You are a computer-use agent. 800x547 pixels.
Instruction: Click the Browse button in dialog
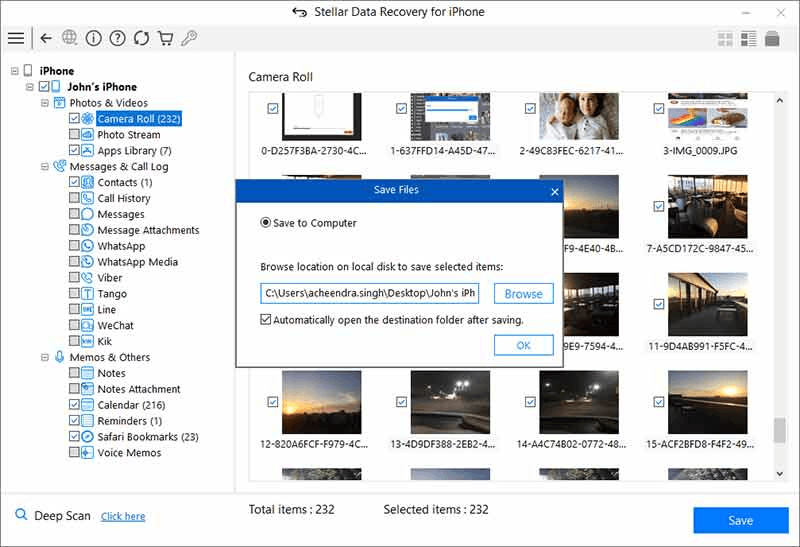tap(523, 294)
